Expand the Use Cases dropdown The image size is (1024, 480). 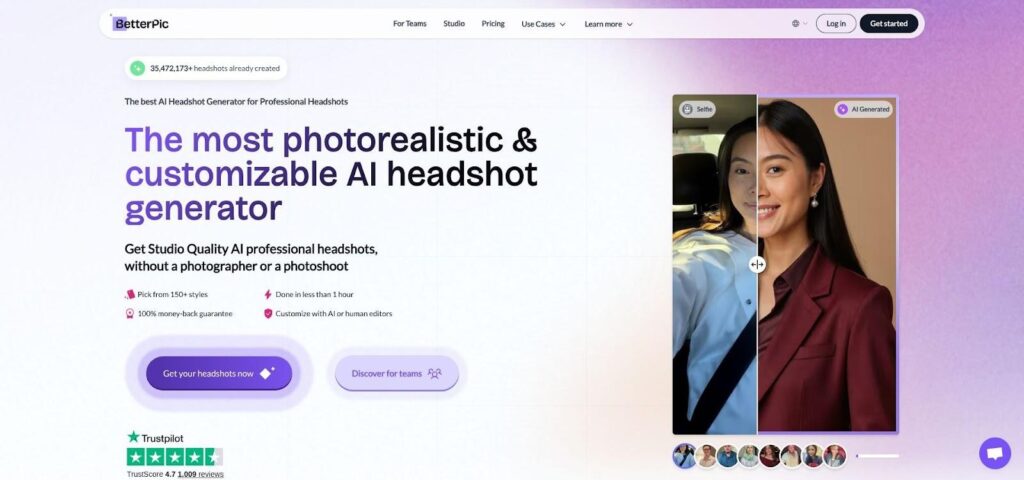point(543,24)
